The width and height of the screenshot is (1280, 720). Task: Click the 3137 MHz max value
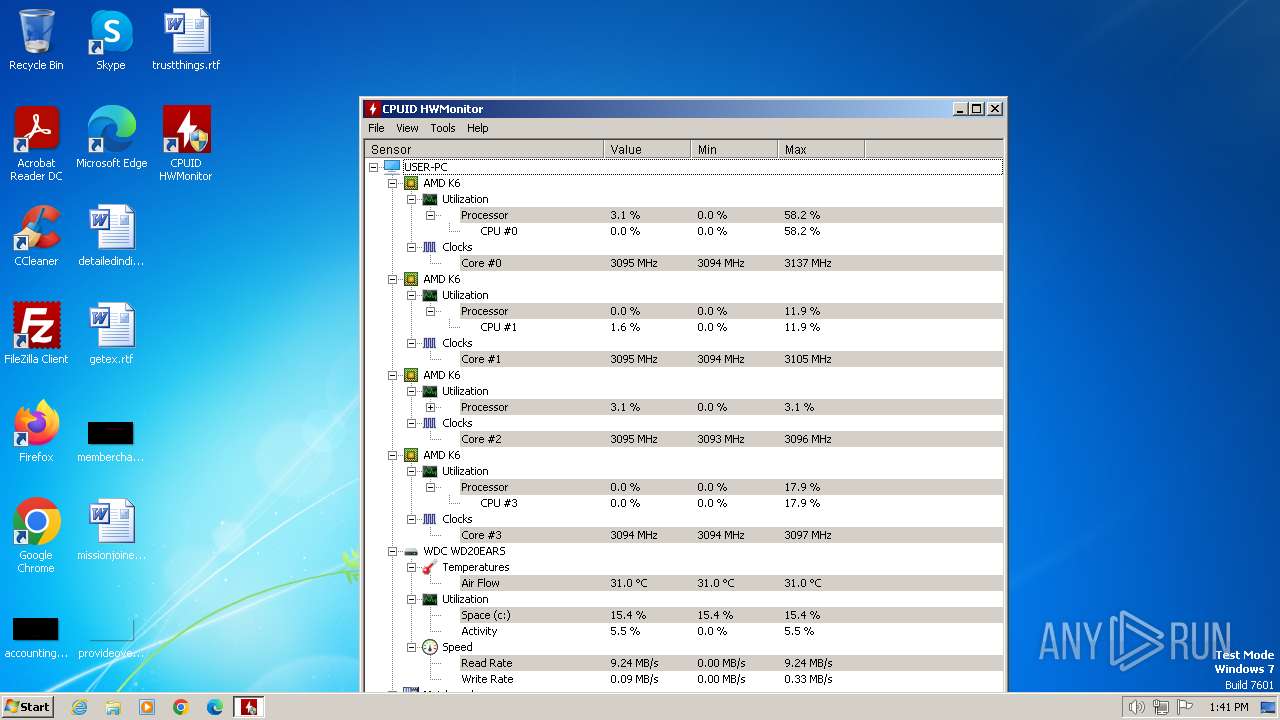[x=808, y=263]
